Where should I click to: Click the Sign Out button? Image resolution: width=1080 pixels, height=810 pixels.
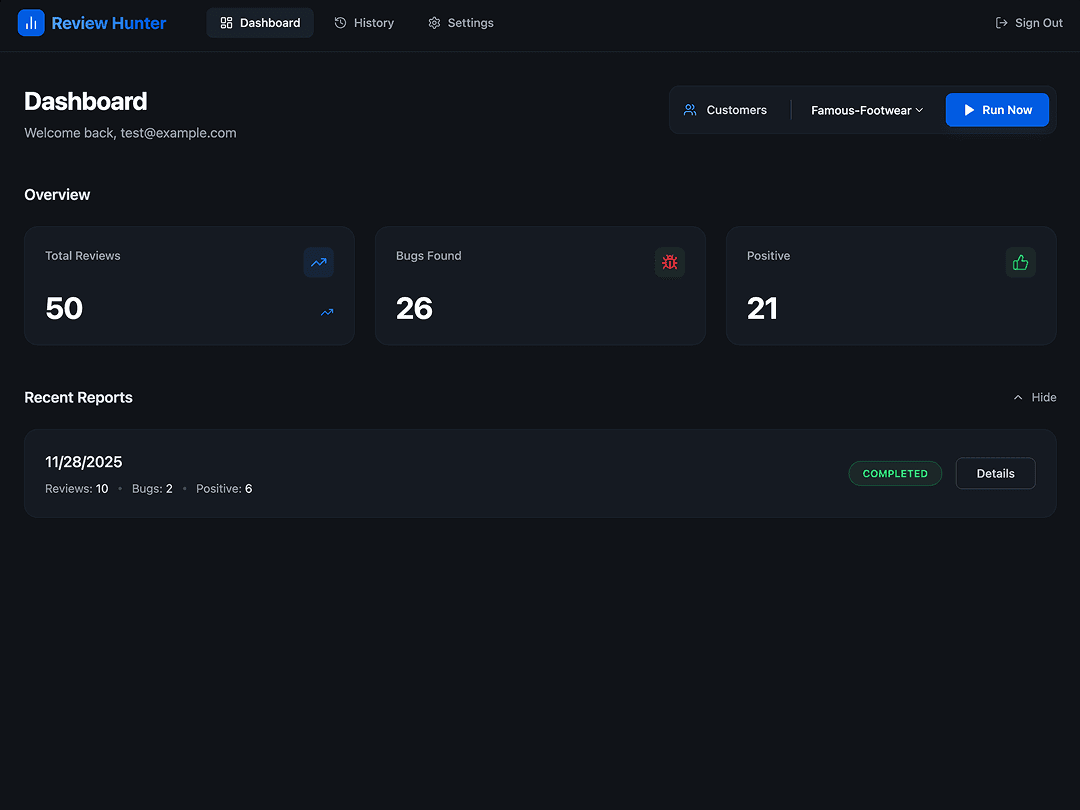[1029, 23]
